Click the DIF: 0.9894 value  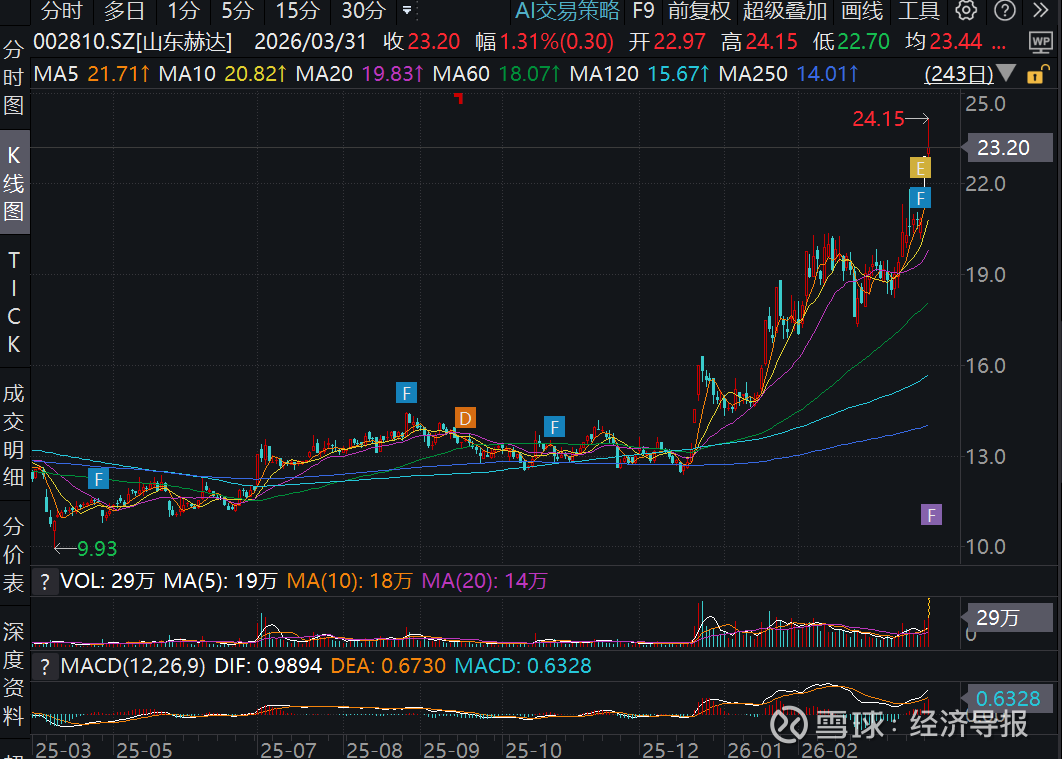pyautogui.click(x=268, y=666)
